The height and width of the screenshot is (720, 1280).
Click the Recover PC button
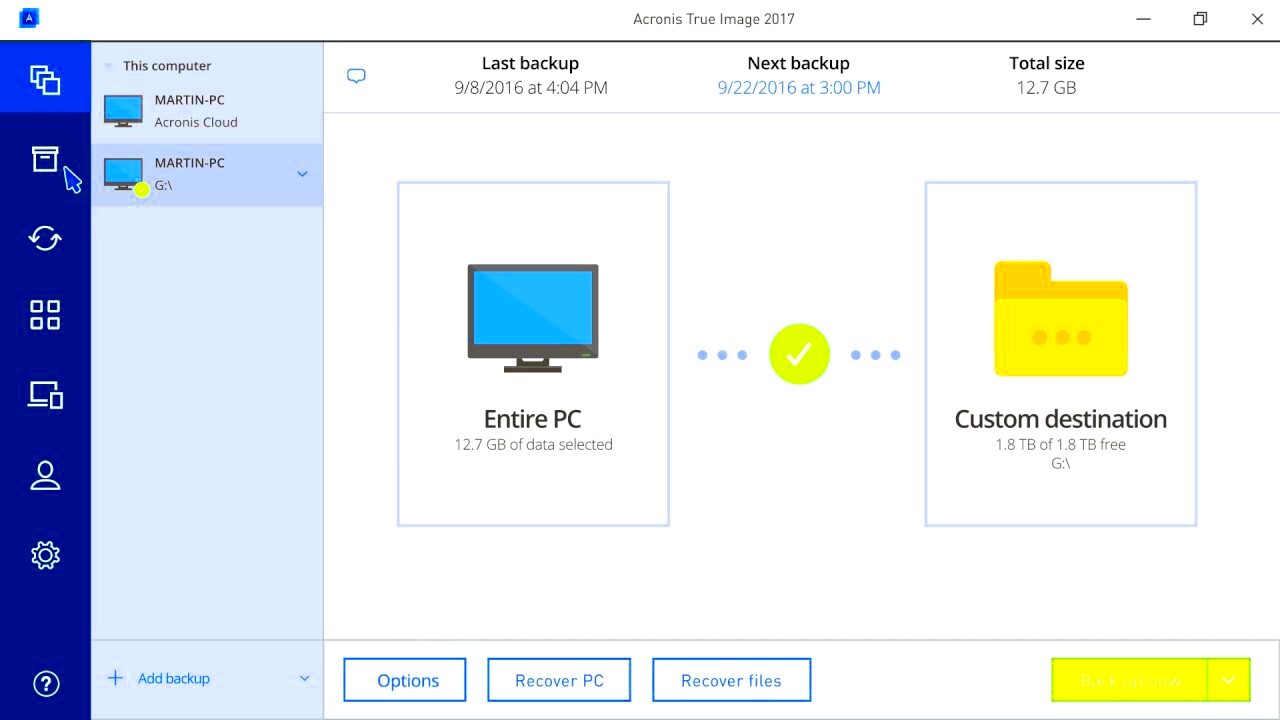[559, 680]
